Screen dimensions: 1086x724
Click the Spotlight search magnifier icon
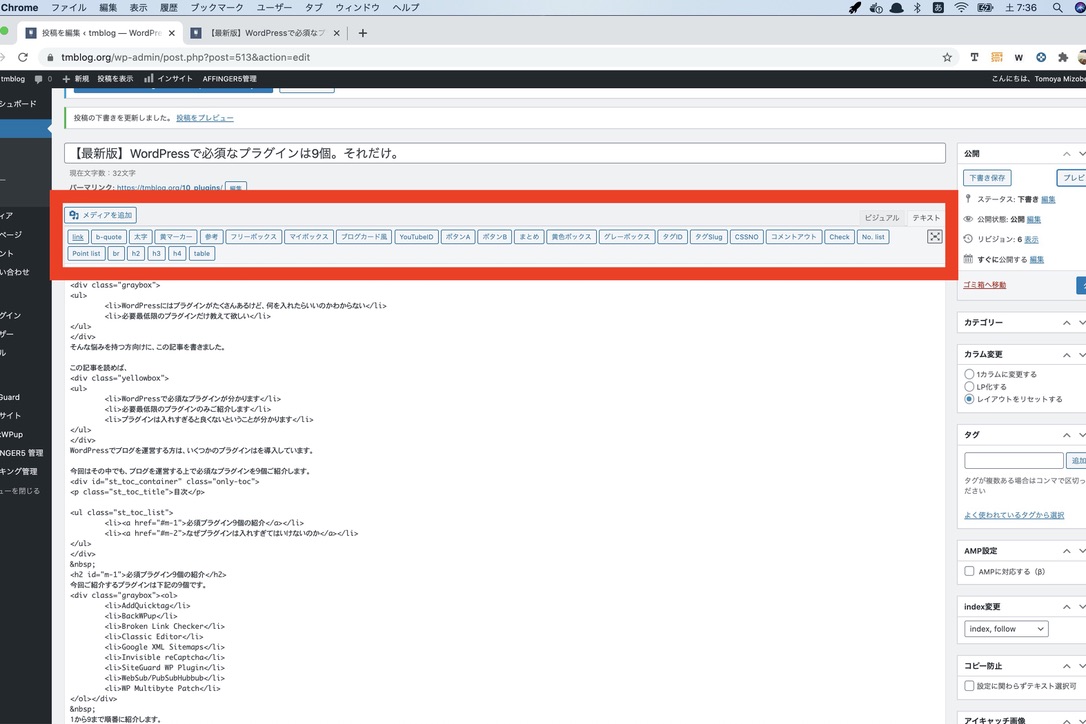click(1057, 8)
